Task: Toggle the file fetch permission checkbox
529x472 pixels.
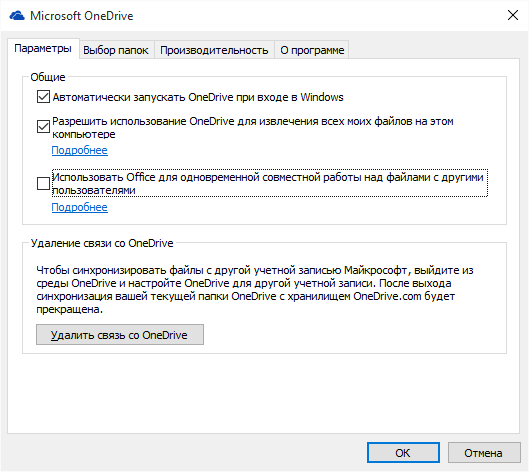Action: tap(43, 127)
